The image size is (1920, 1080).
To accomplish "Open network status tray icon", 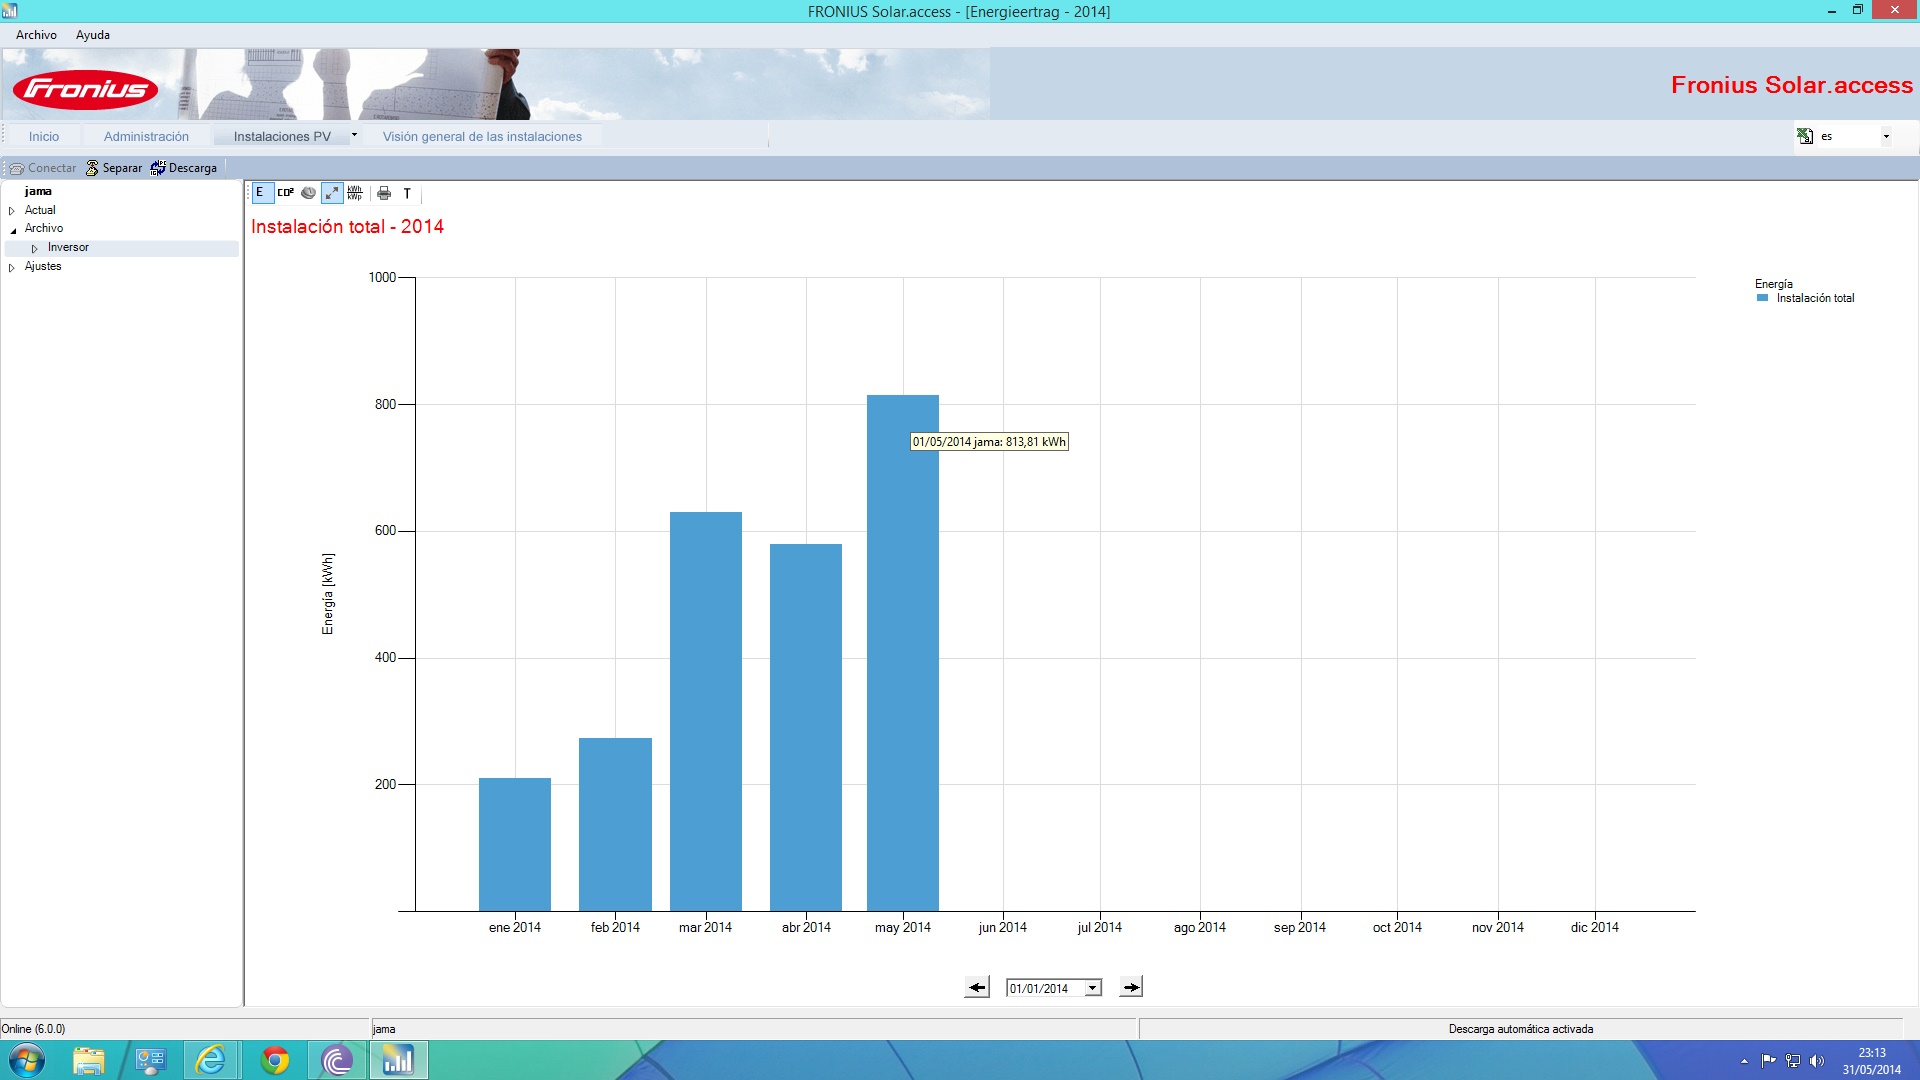I will pyautogui.click(x=1793, y=1061).
